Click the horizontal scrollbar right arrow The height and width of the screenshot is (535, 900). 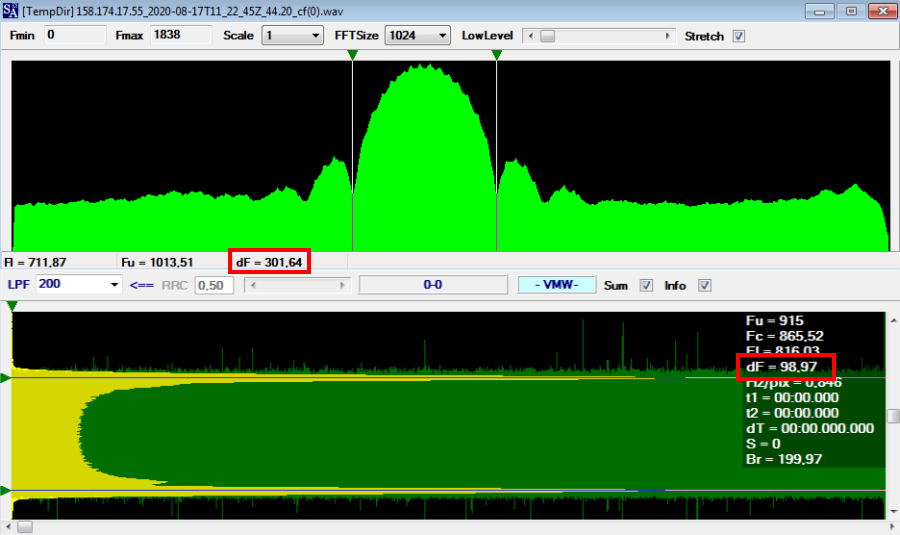pyautogui.click(x=893, y=526)
